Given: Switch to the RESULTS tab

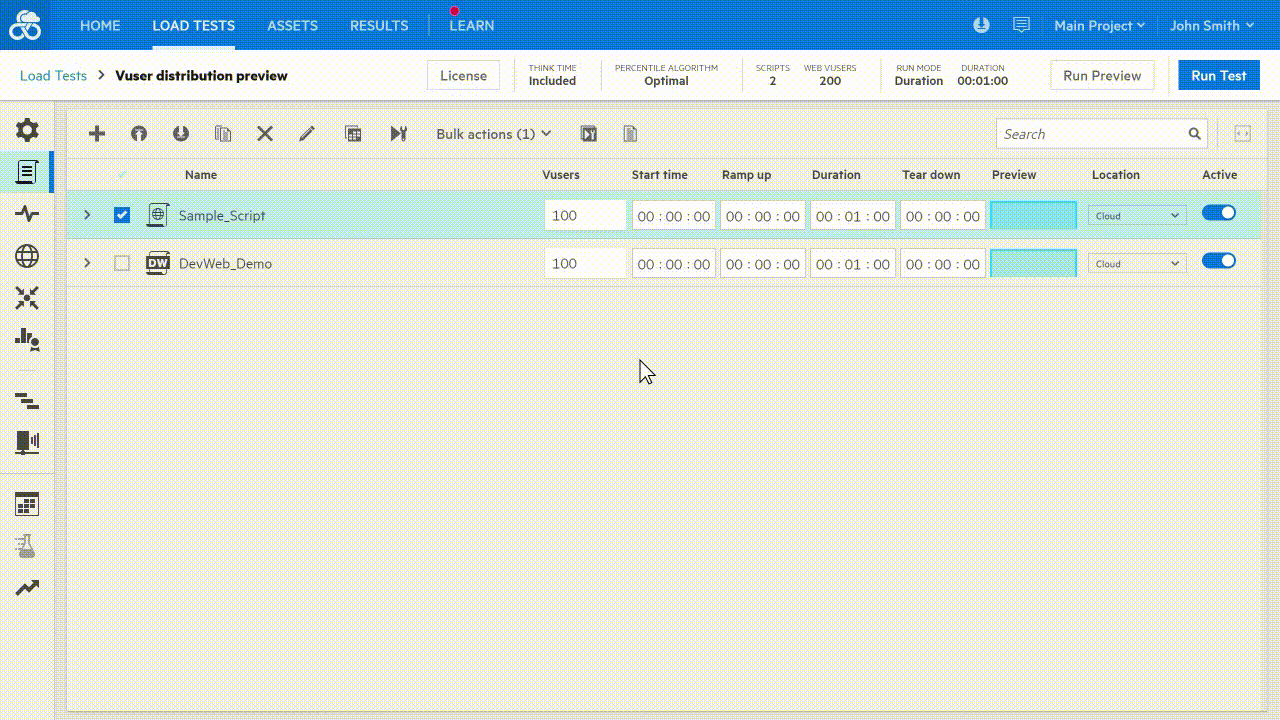Looking at the screenshot, I should pyautogui.click(x=379, y=25).
